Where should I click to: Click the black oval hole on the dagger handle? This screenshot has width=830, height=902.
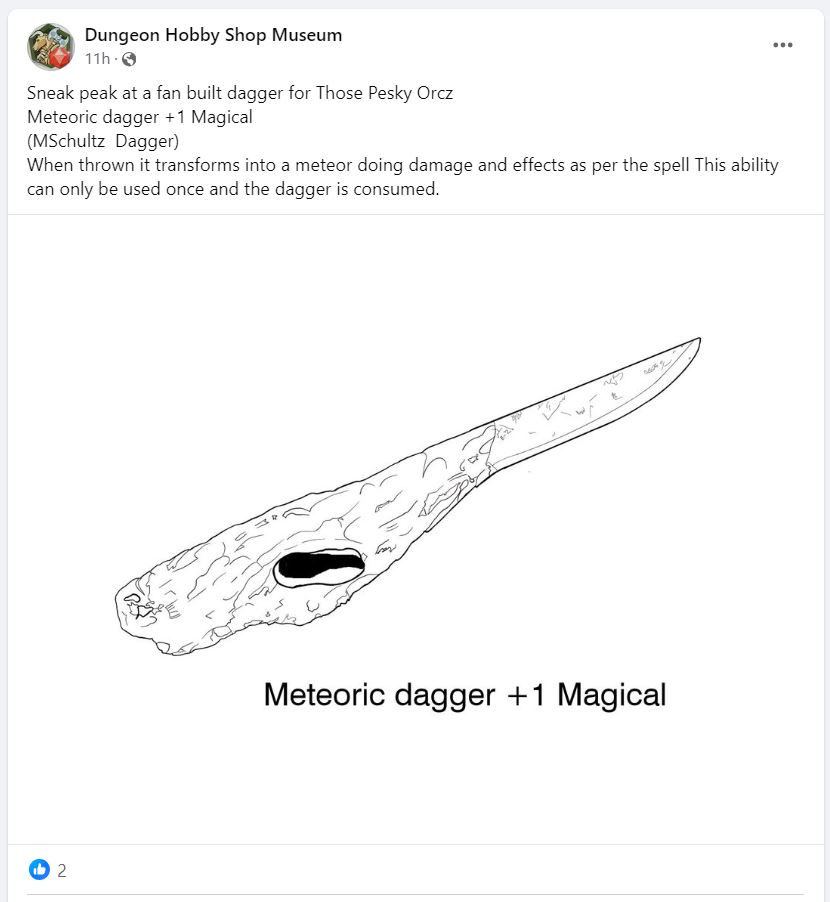pyautogui.click(x=318, y=566)
